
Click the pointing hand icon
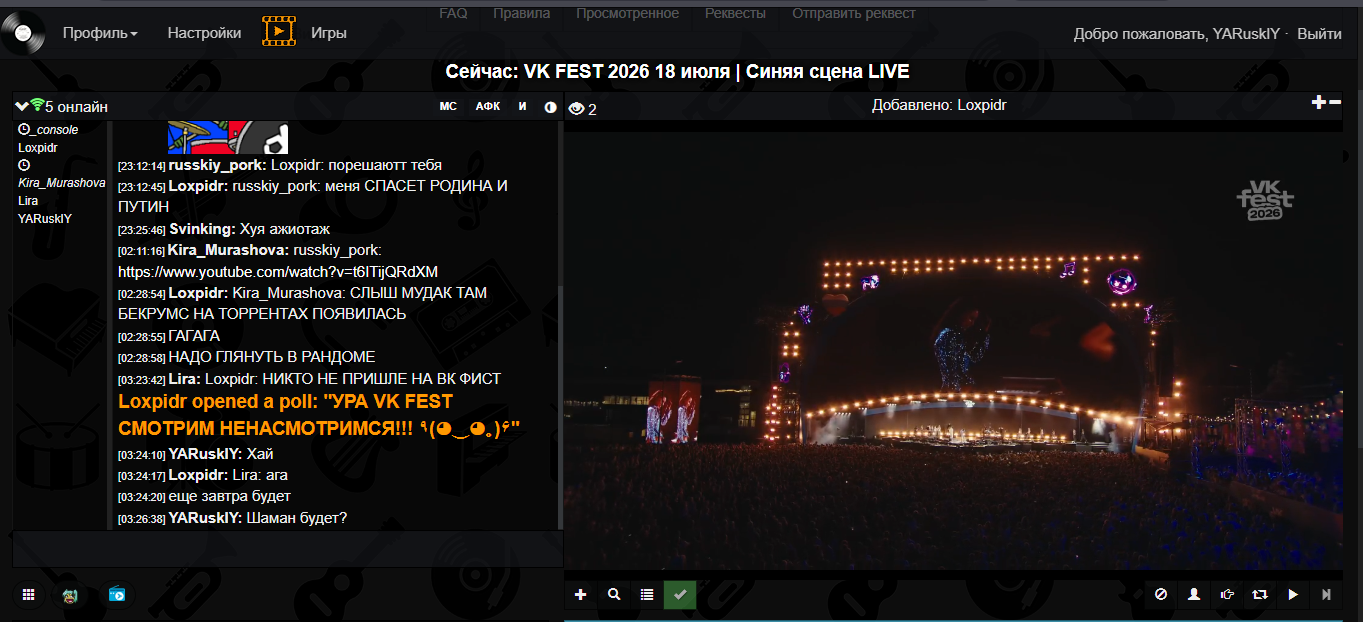coord(1227,594)
